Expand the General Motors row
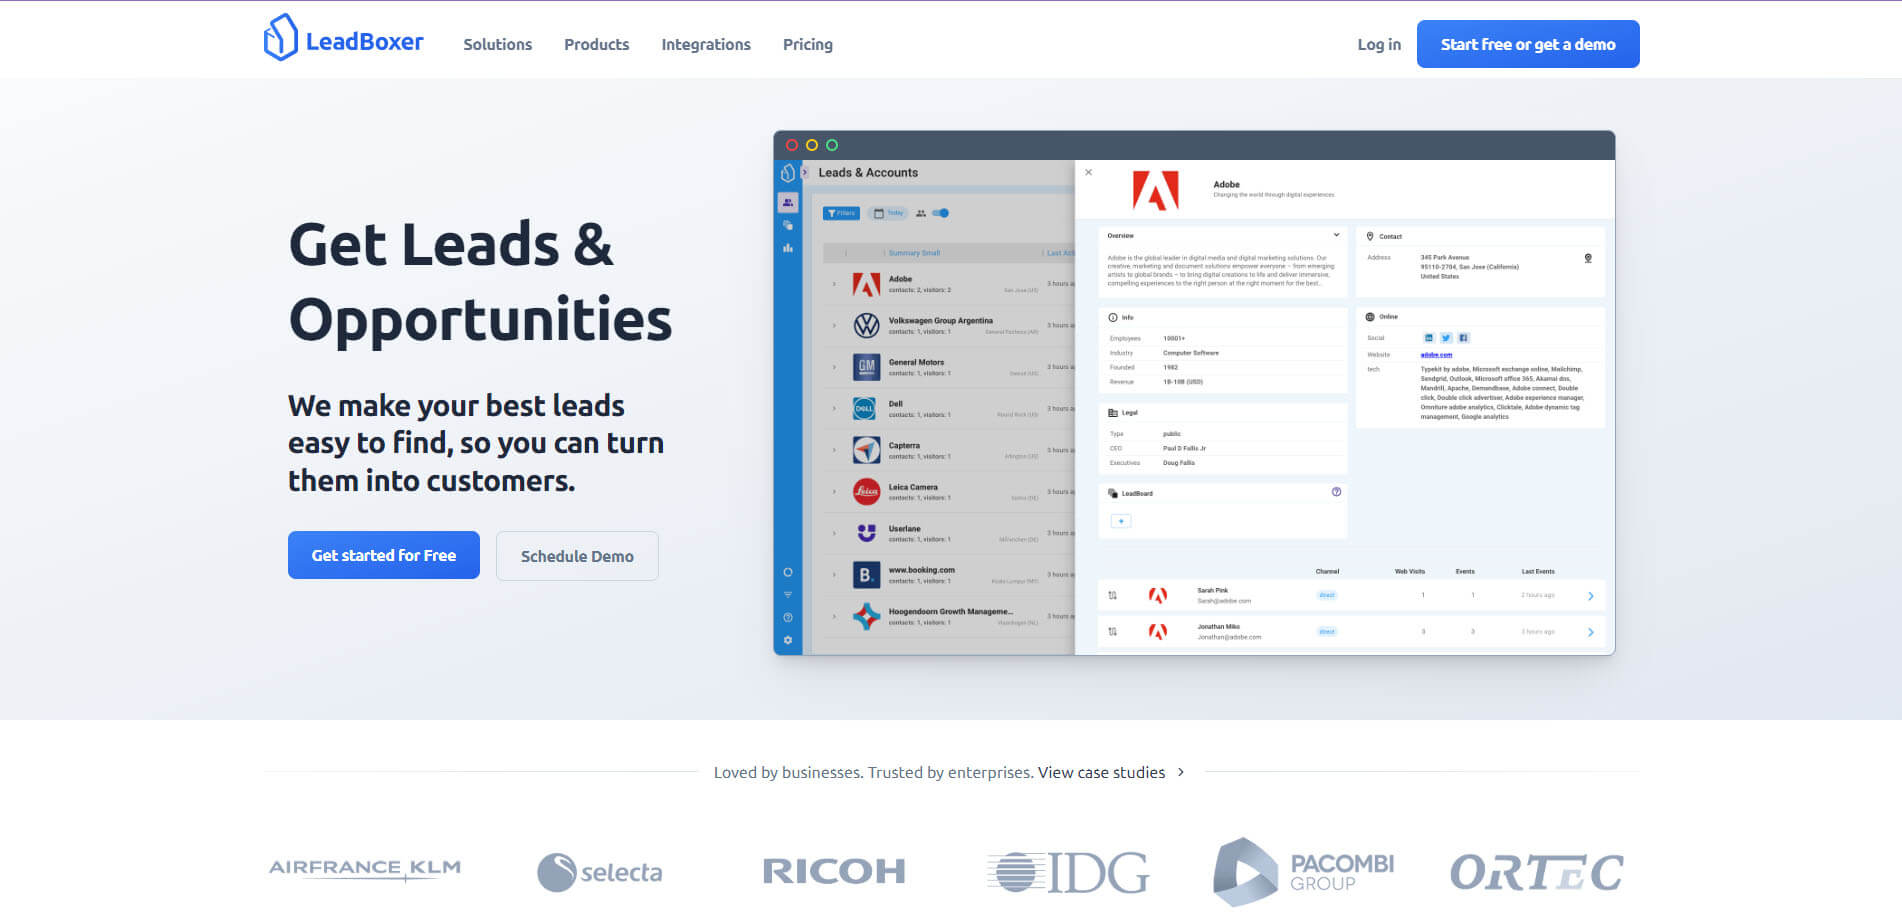The image size is (1902, 918). pyautogui.click(x=834, y=367)
